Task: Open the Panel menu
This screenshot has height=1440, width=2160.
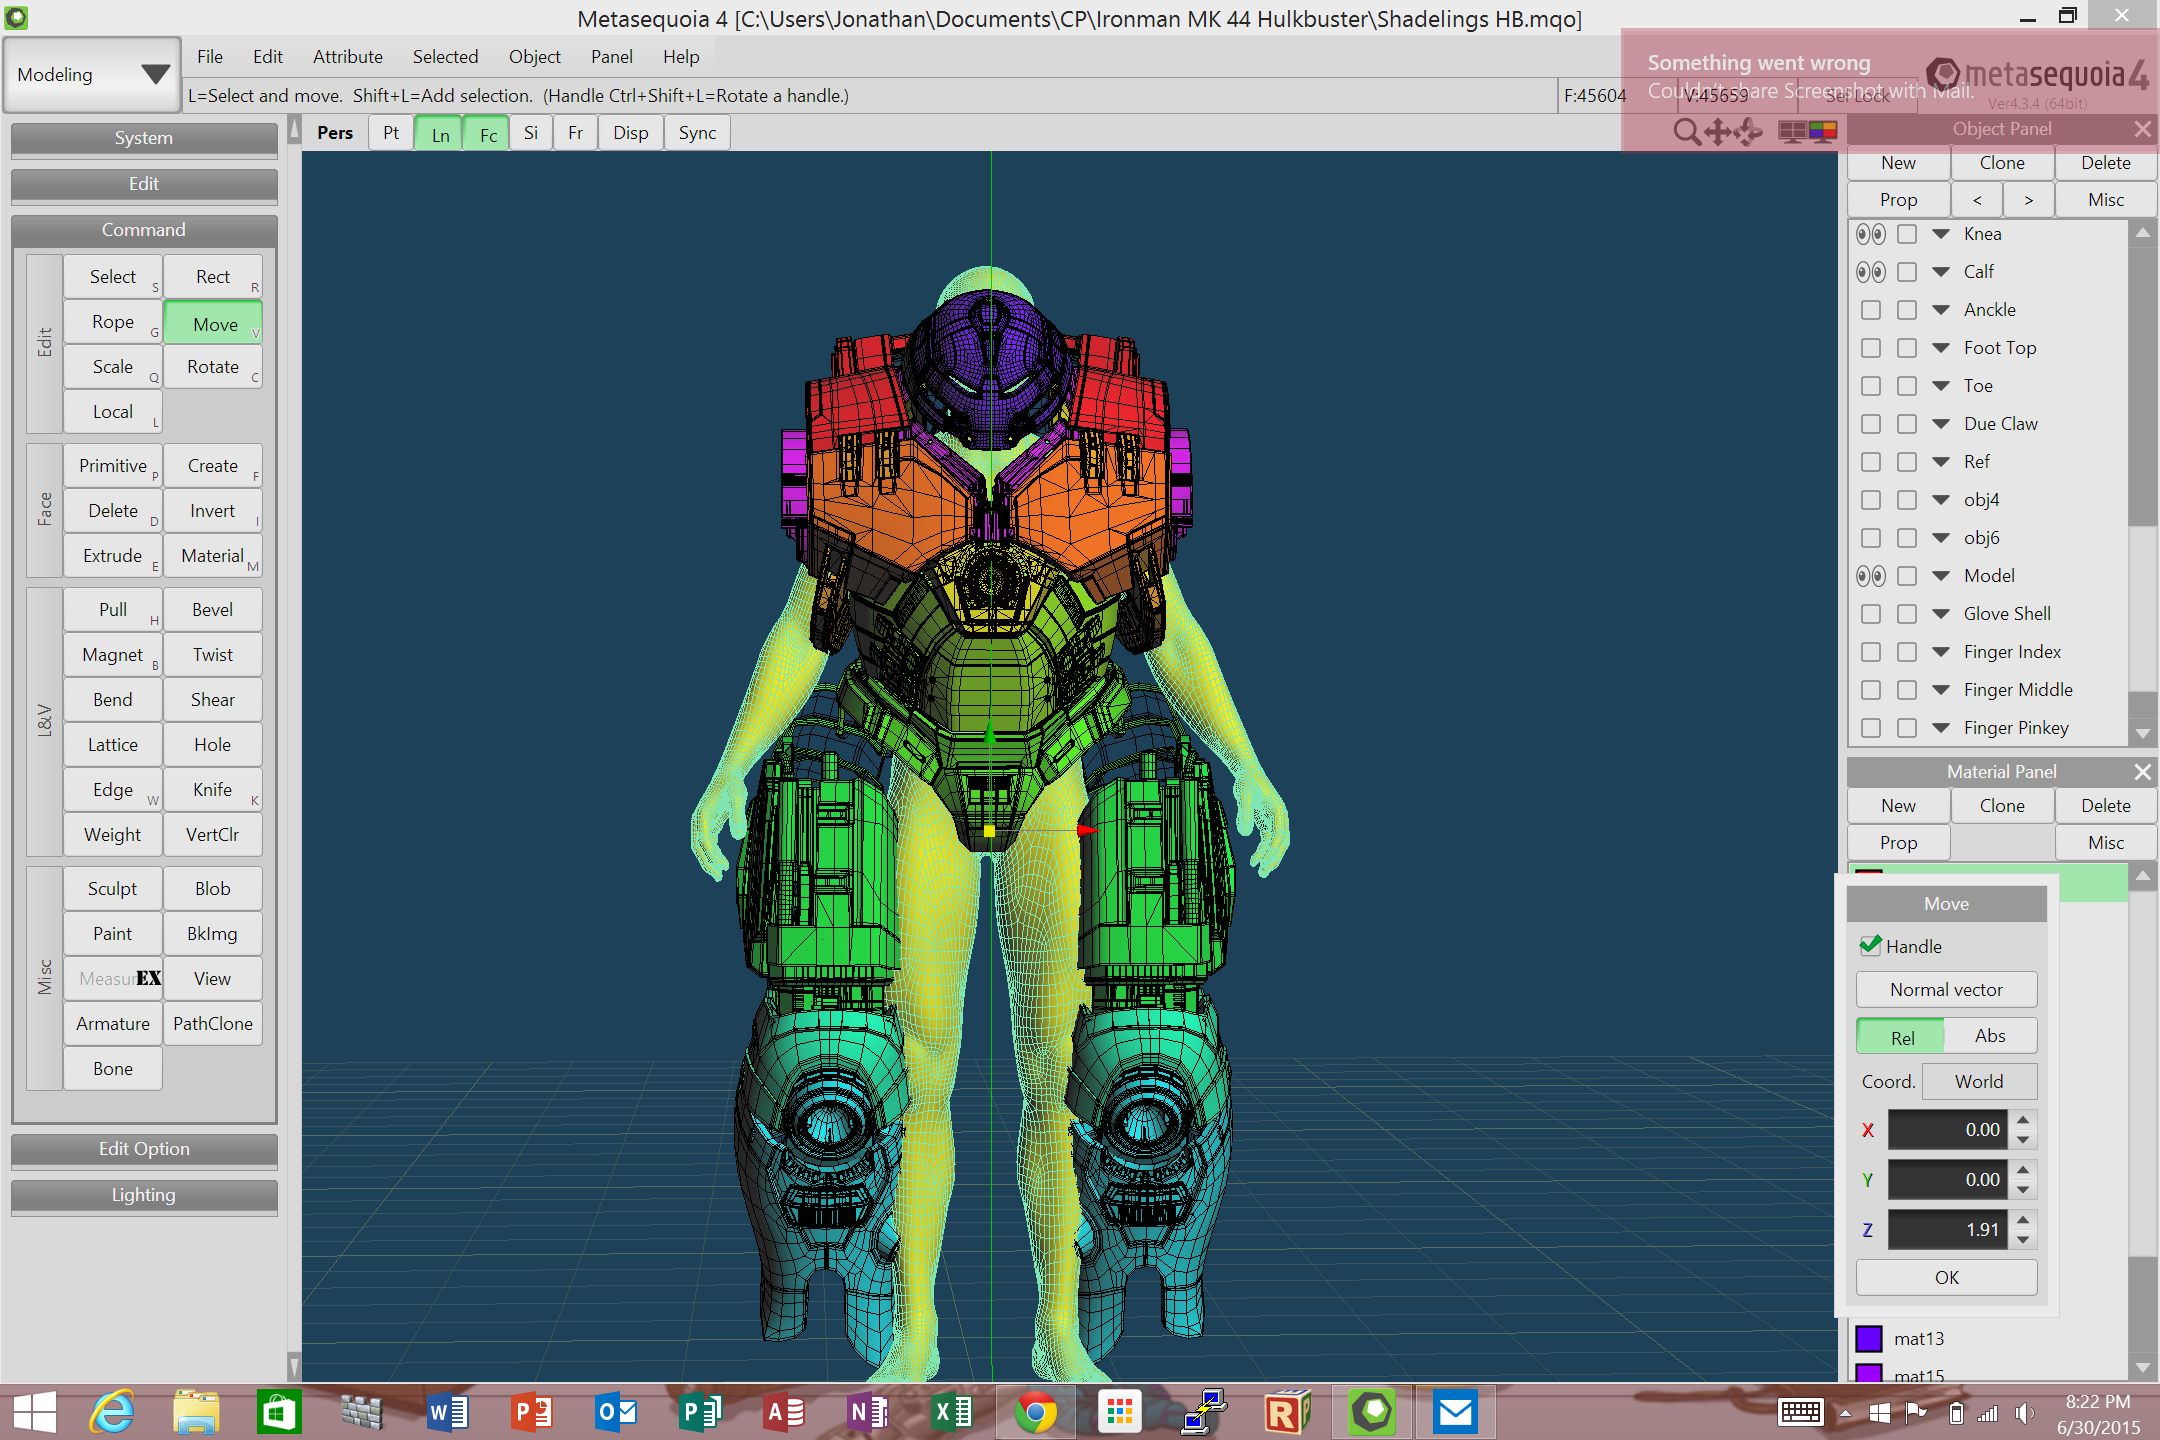Action: coord(611,57)
